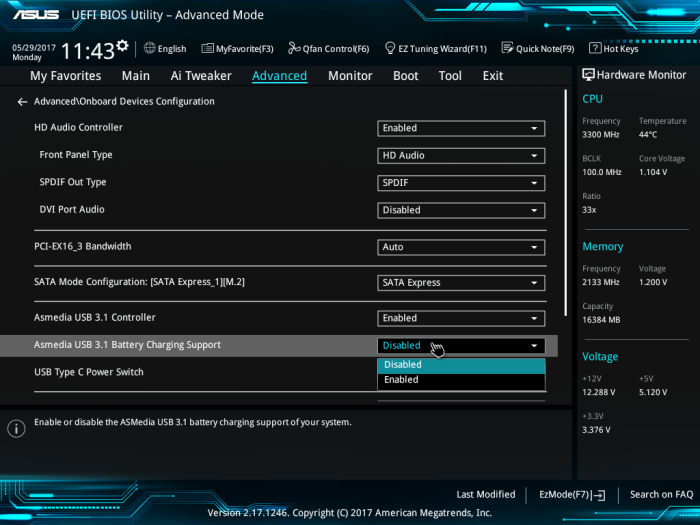Click the Hot Keys question mark icon
The width and height of the screenshot is (700, 525).
point(595,48)
